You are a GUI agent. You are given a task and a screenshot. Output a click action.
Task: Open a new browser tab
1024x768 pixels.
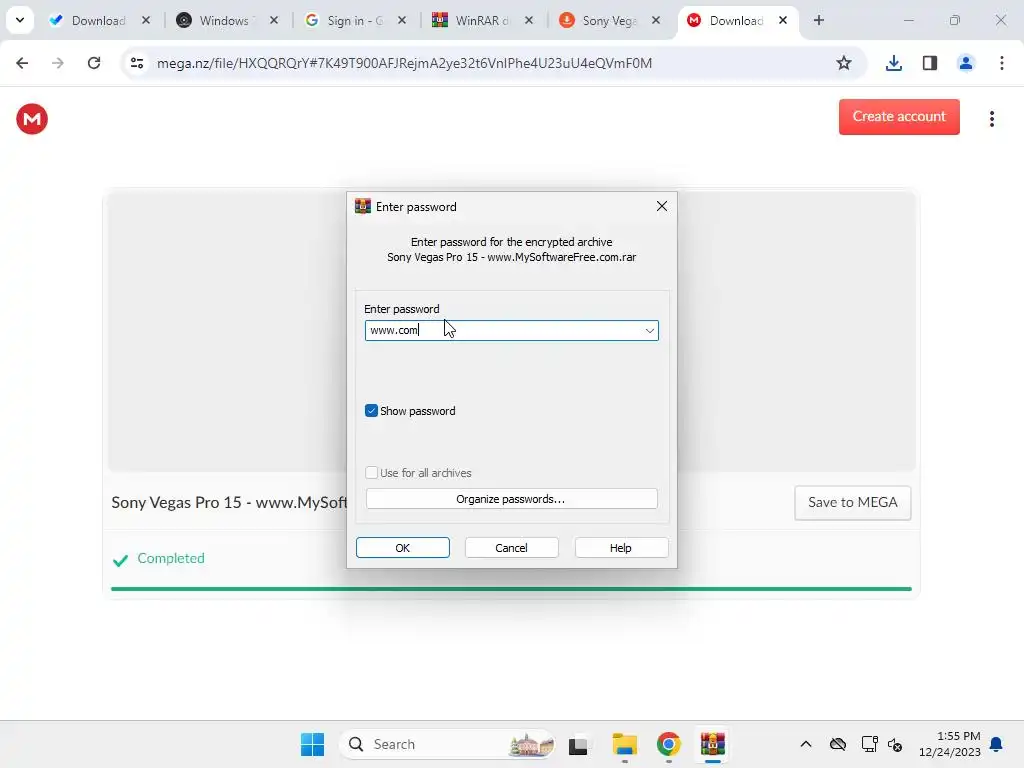click(818, 20)
